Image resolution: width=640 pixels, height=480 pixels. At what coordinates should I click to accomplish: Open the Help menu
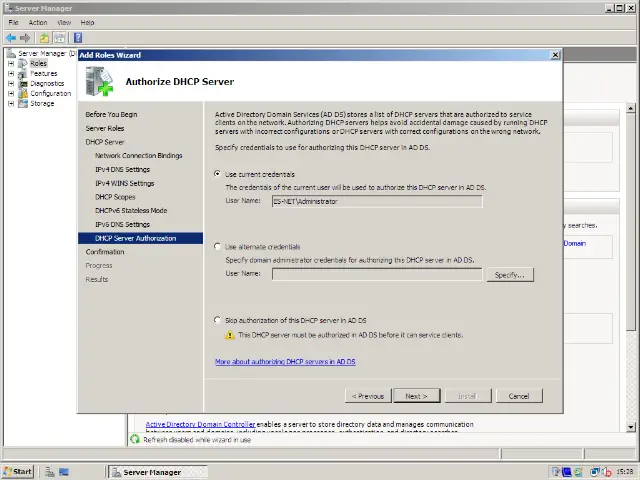pos(87,22)
